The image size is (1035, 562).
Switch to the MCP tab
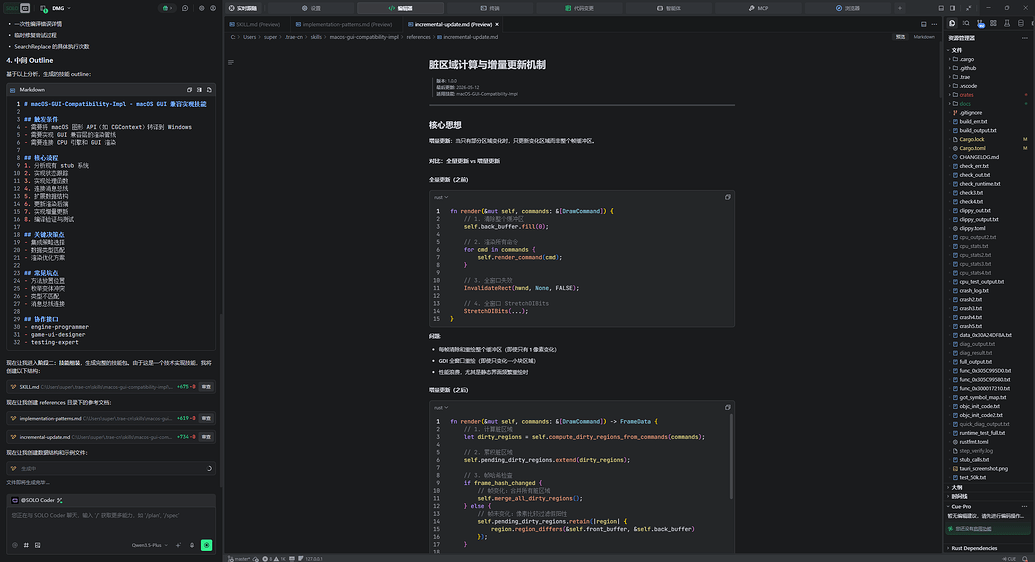[x=758, y=9]
